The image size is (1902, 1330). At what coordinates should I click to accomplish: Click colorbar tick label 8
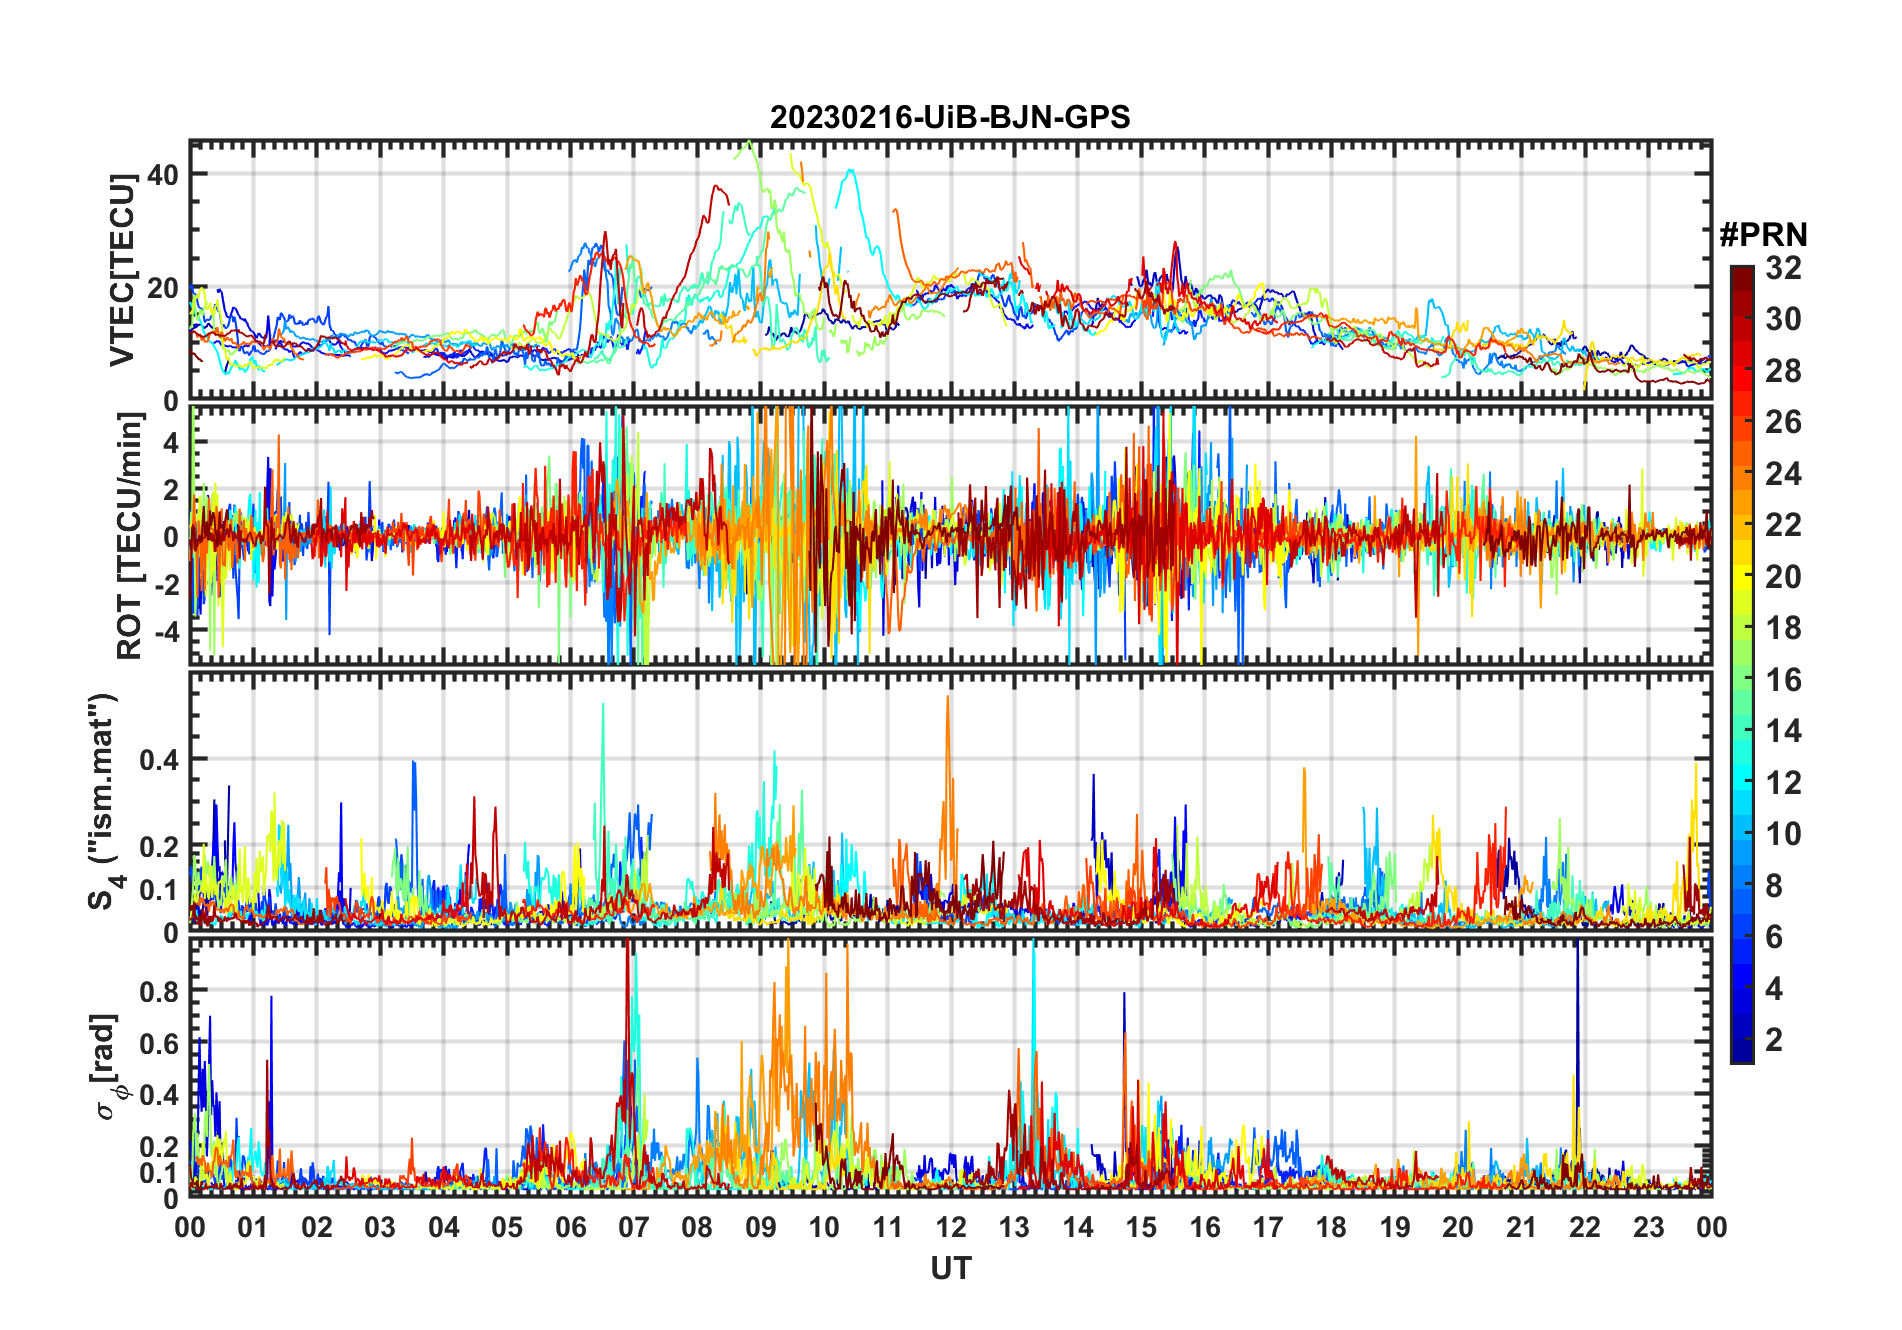coord(1774,886)
